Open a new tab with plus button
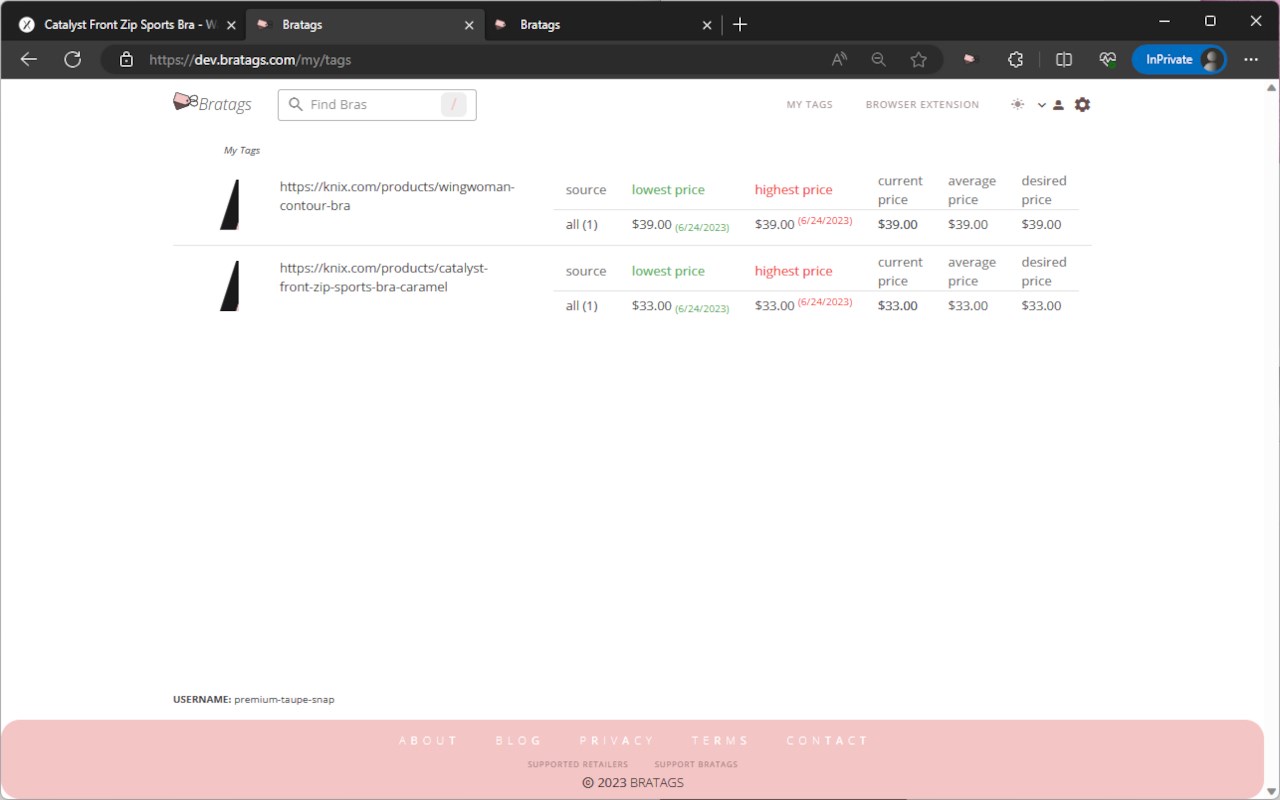The image size is (1280, 800). (x=740, y=25)
